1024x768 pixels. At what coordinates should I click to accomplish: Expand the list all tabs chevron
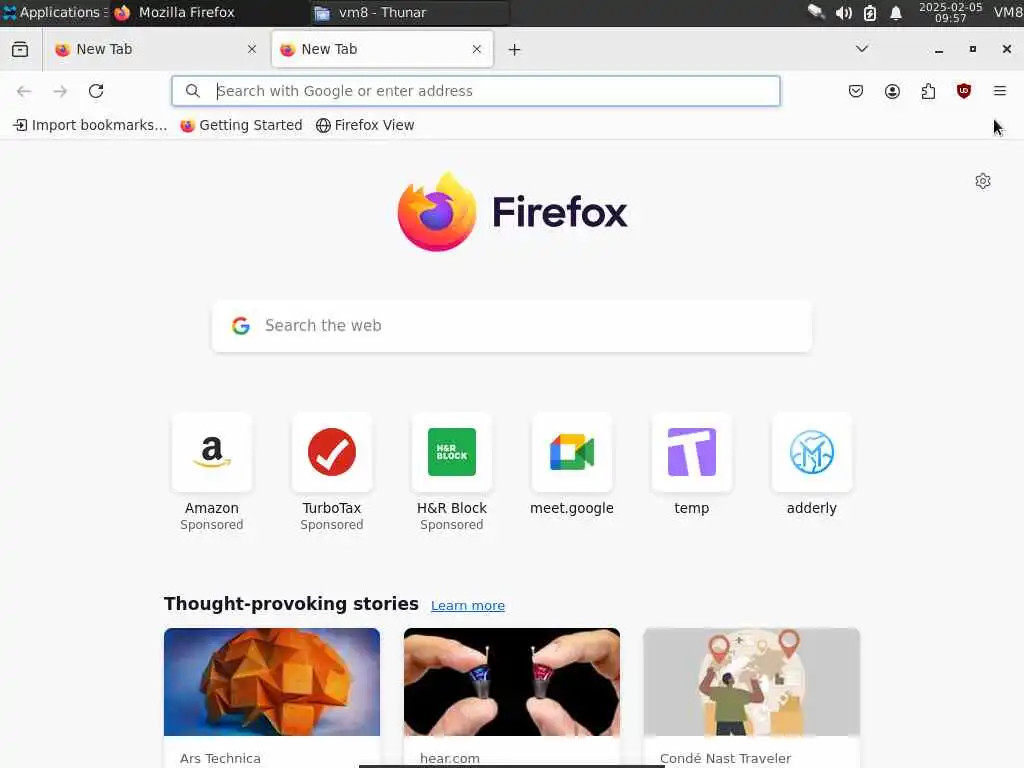tap(862, 49)
